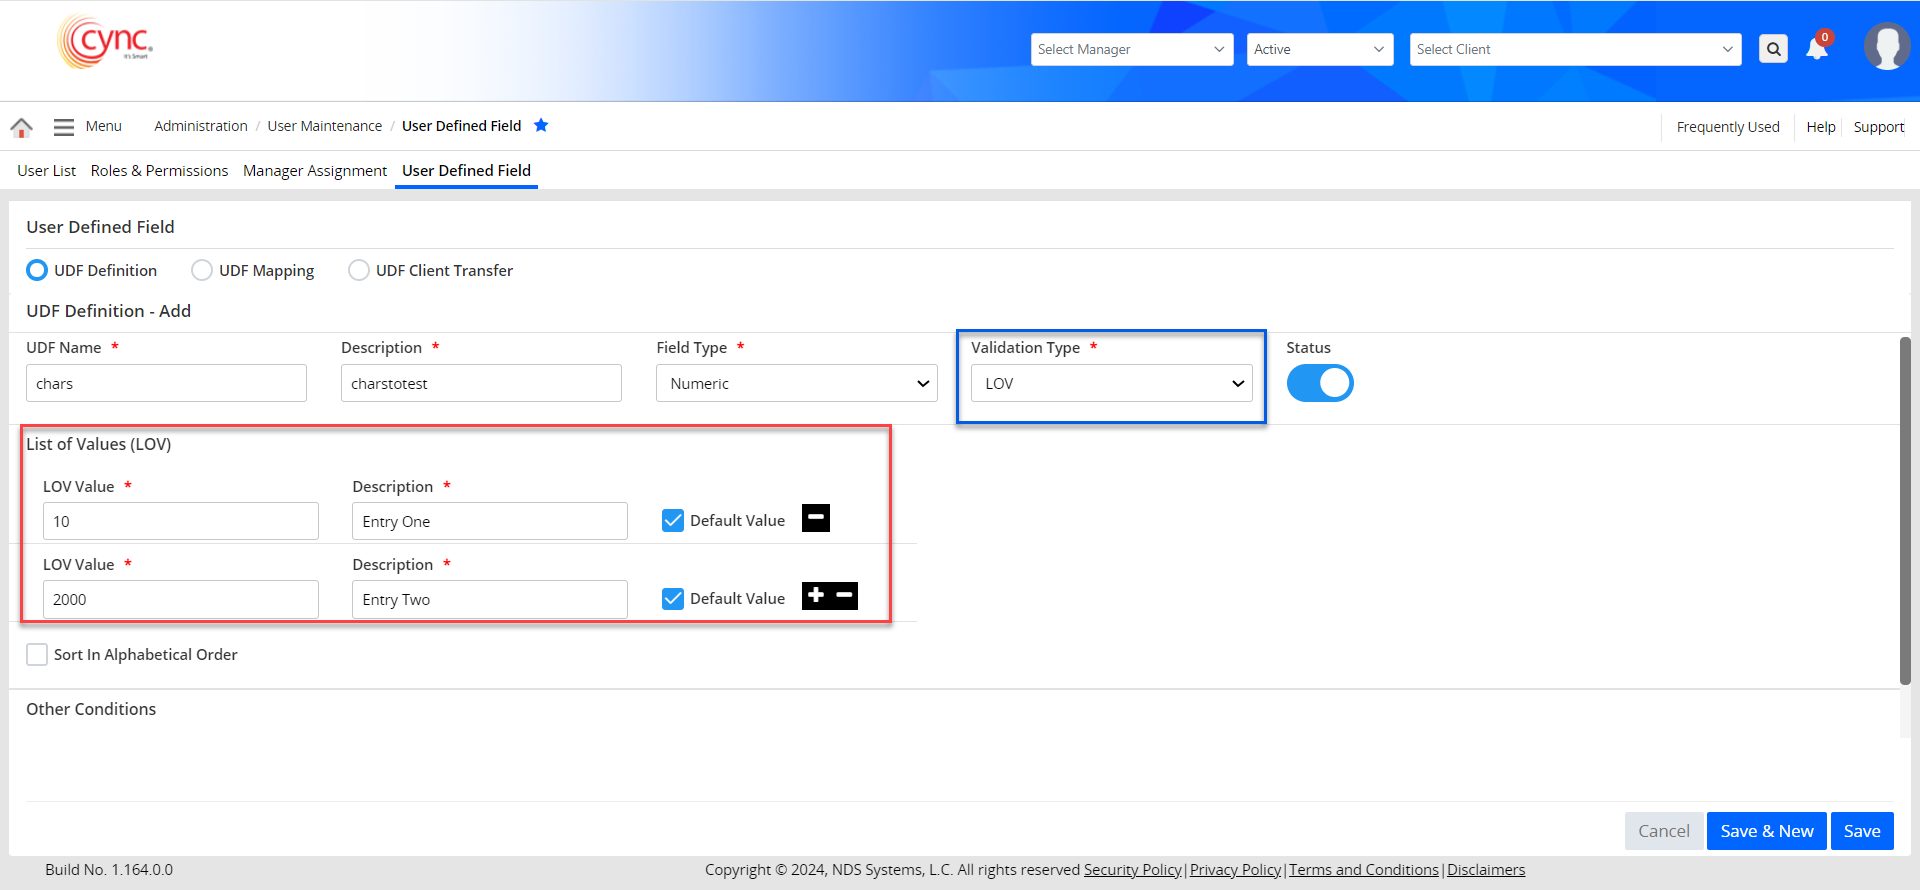The width and height of the screenshot is (1920, 890).
Task: Click the Cync logo
Action: point(106,42)
